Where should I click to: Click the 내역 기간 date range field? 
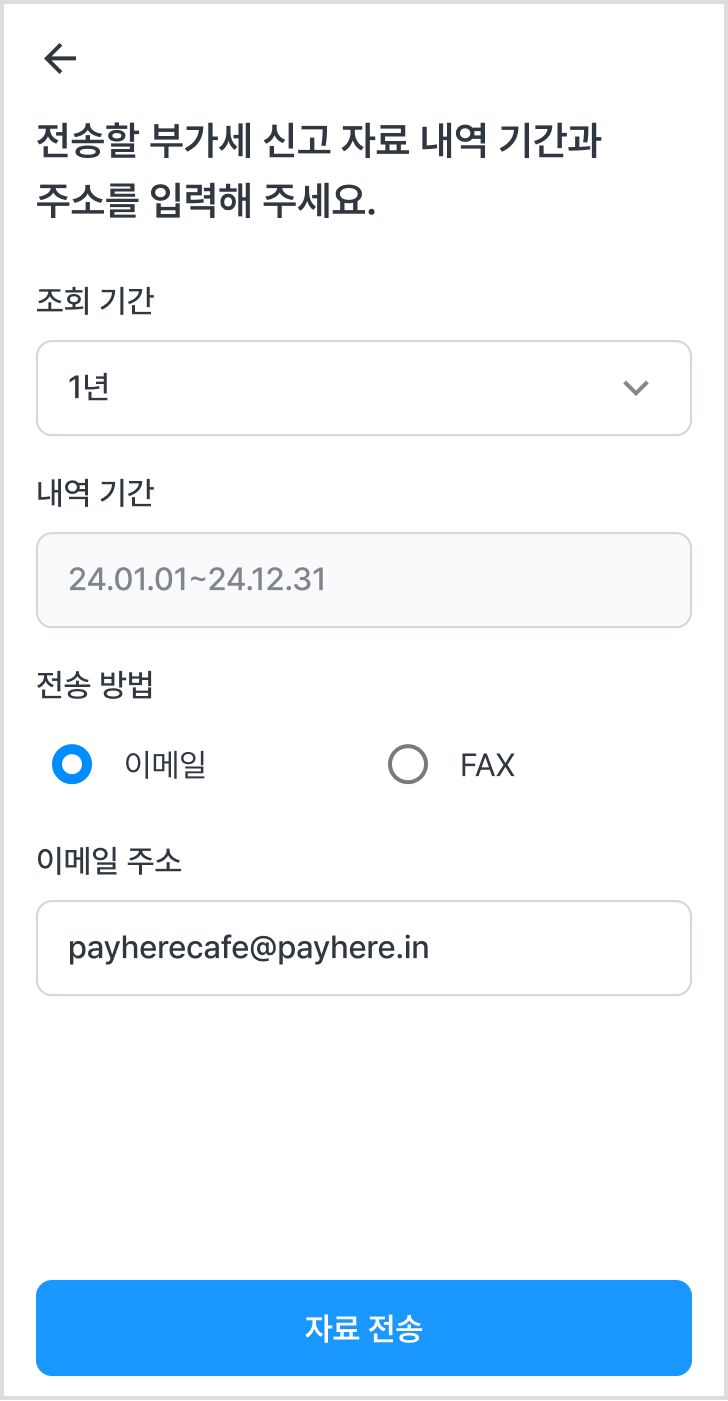(x=364, y=580)
